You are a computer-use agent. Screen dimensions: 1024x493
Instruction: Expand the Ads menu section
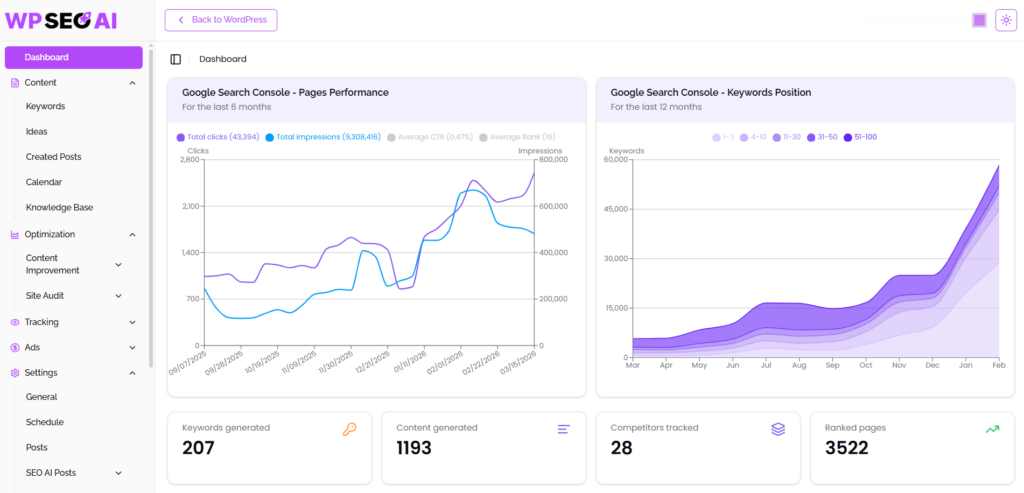pyautogui.click(x=133, y=348)
